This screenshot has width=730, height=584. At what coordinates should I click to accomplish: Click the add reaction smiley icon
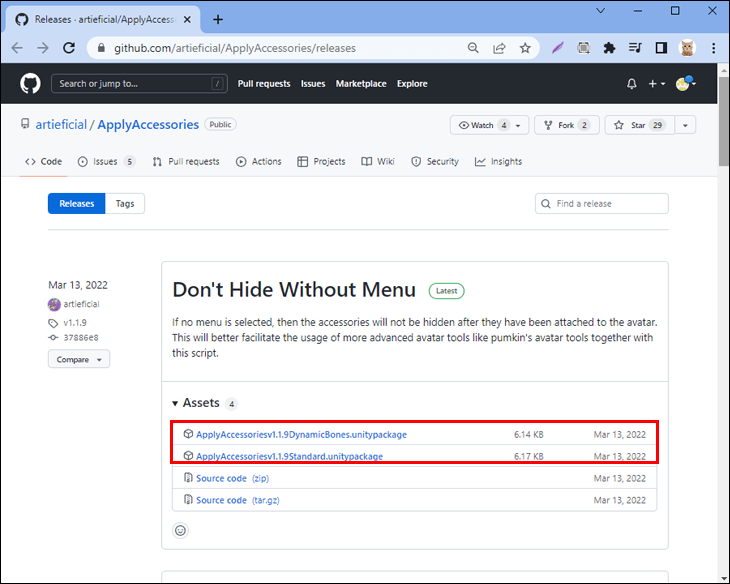click(x=180, y=530)
